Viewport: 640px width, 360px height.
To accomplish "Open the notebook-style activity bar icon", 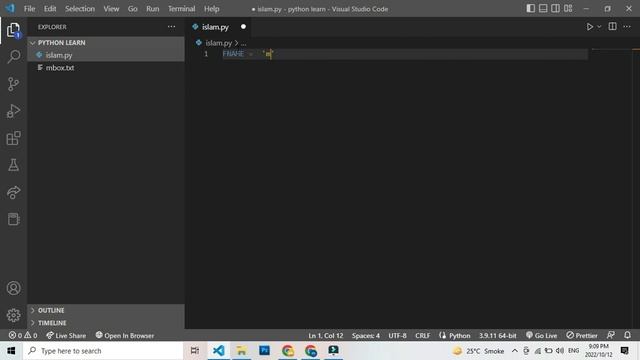I will 13,219.
